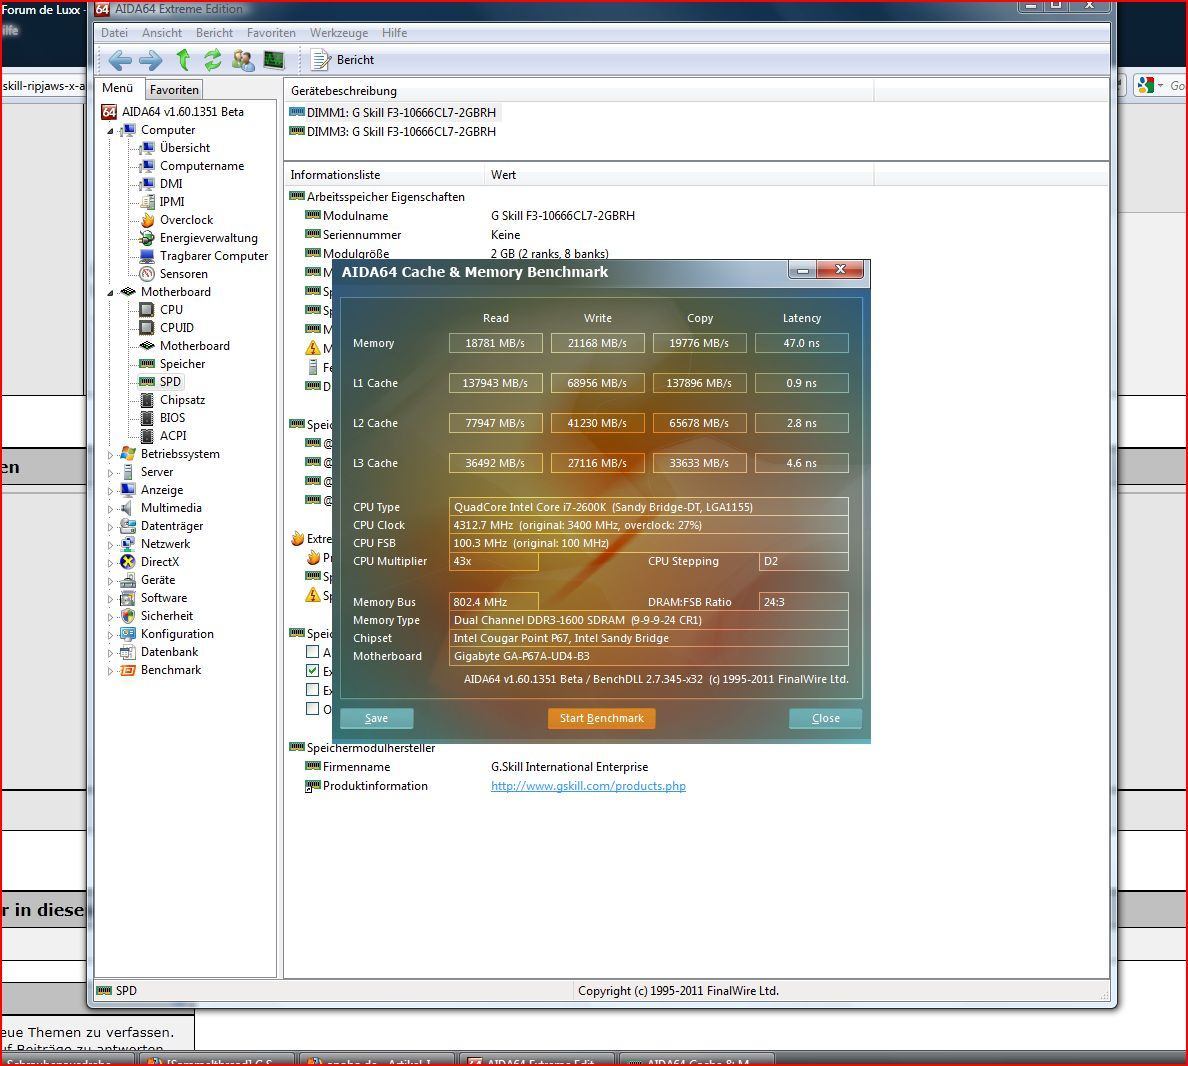
Task: Open the Werkzeuge menu
Action: point(339,33)
